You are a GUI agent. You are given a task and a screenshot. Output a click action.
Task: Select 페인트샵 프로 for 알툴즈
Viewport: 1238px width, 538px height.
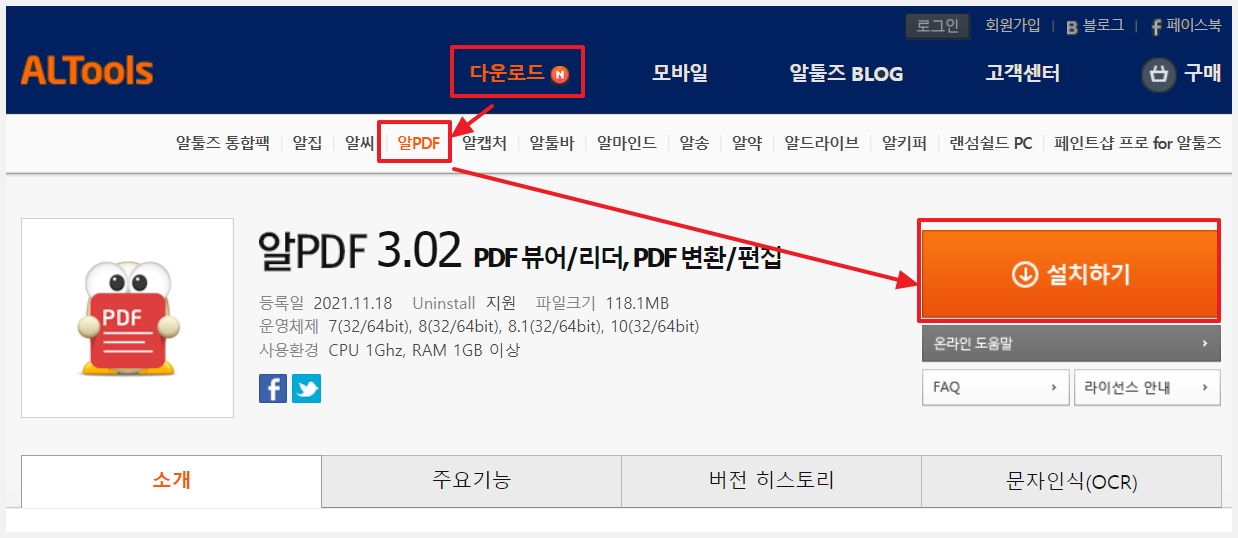(x=1137, y=143)
